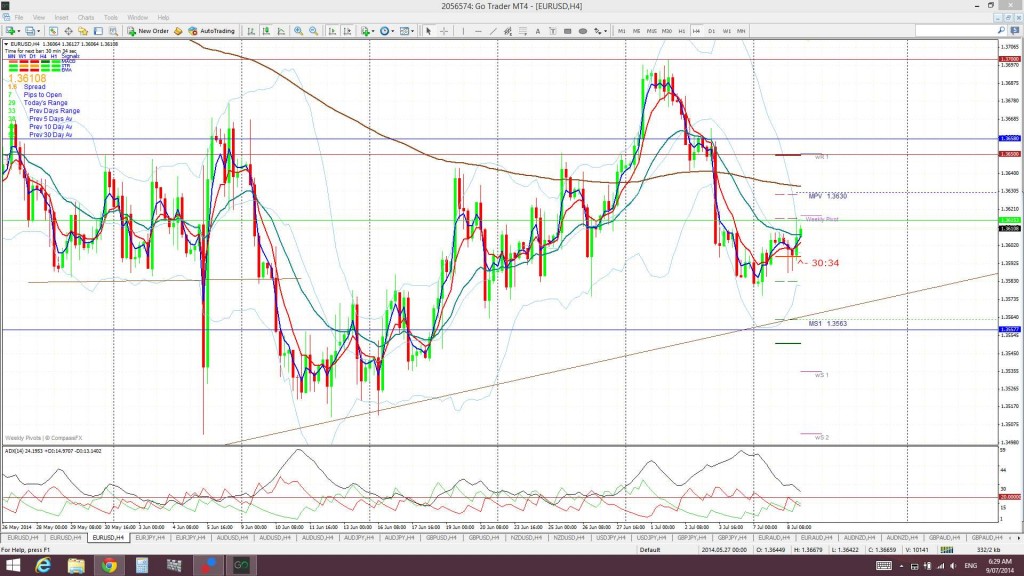Select the Fibonacci Retracement tool
The image size is (1024, 576).
coord(523,31)
